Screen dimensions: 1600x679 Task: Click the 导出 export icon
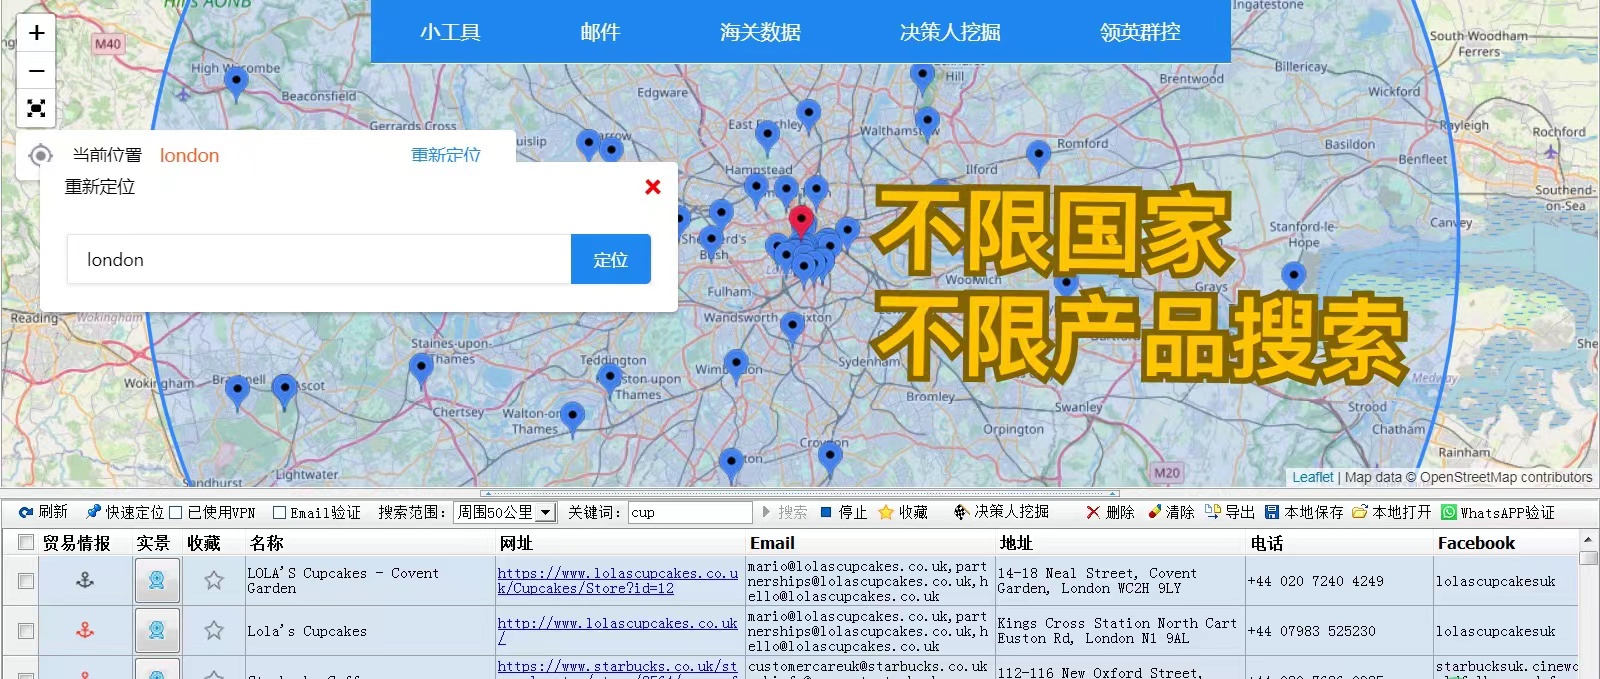tap(1213, 512)
